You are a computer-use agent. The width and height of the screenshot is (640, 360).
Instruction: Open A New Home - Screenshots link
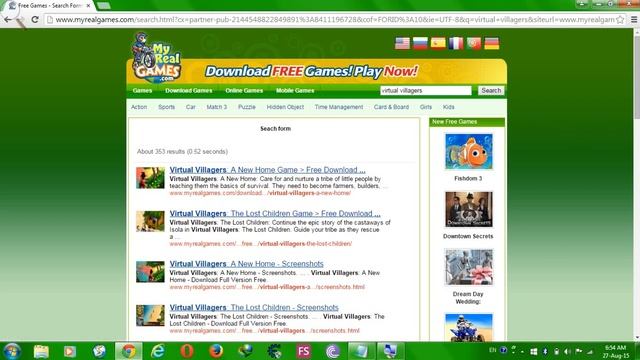click(x=247, y=264)
